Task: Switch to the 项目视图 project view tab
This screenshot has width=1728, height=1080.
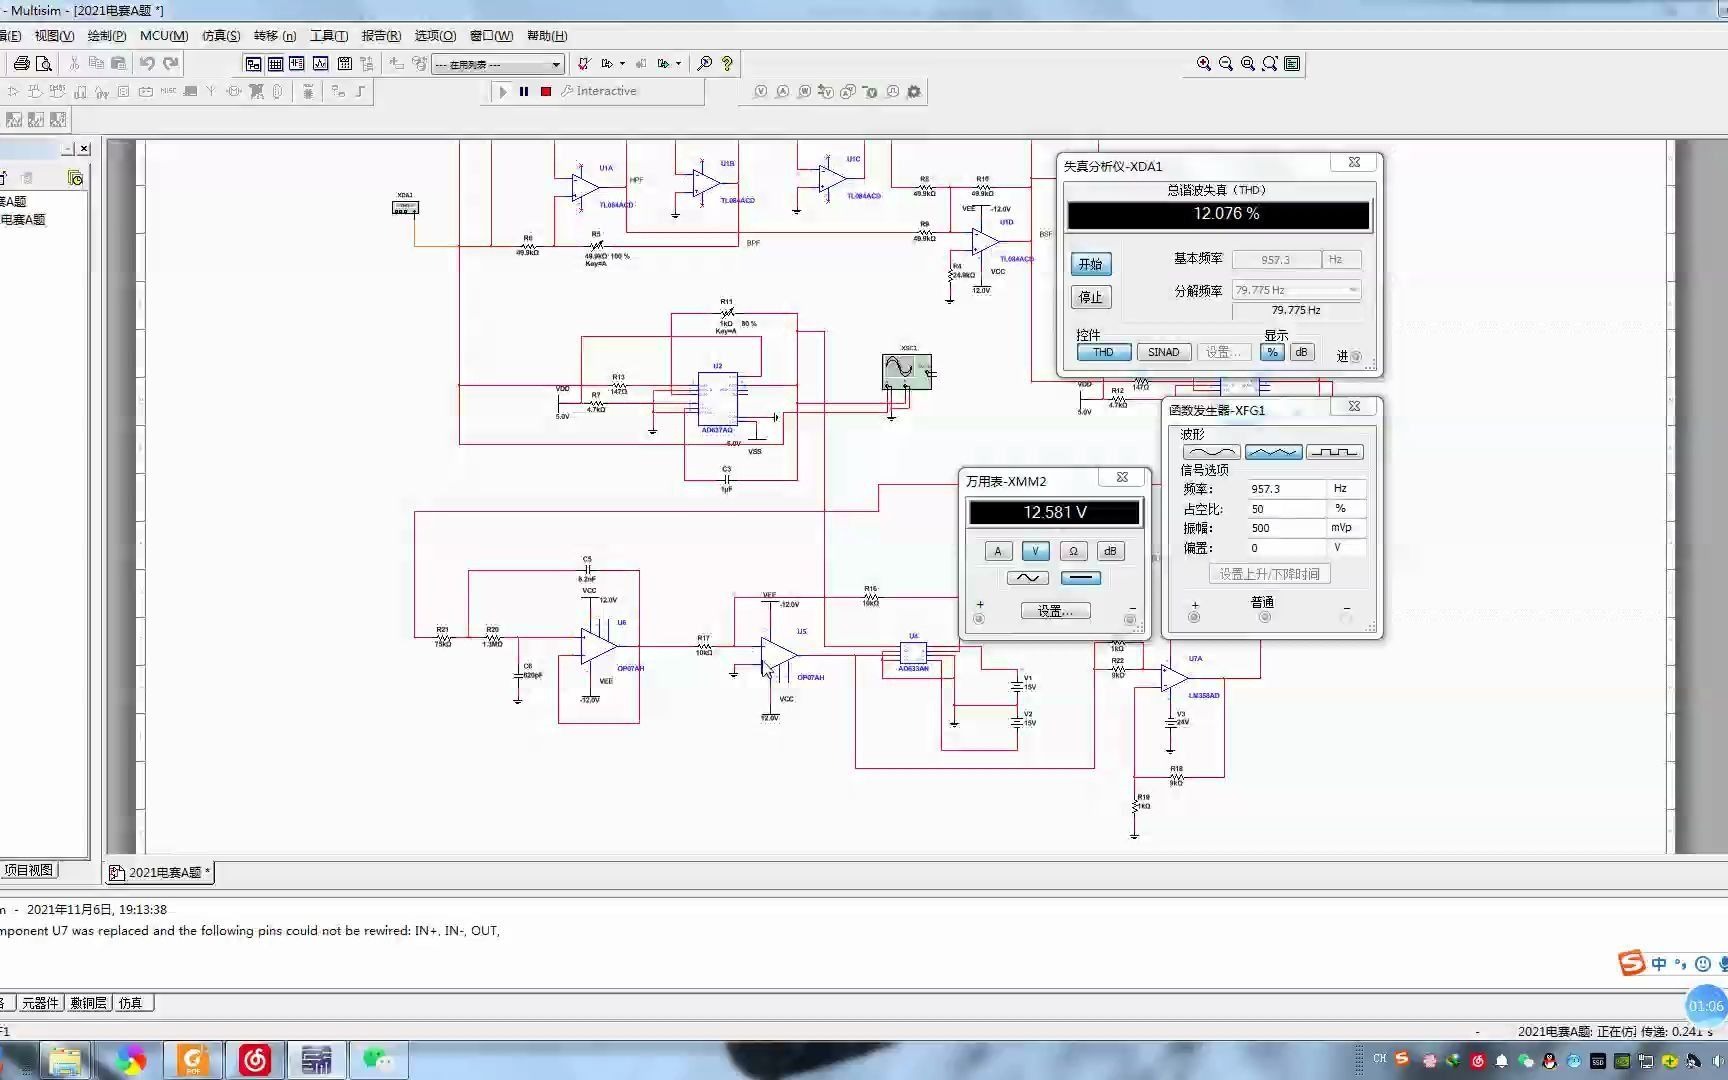Action: [28, 870]
